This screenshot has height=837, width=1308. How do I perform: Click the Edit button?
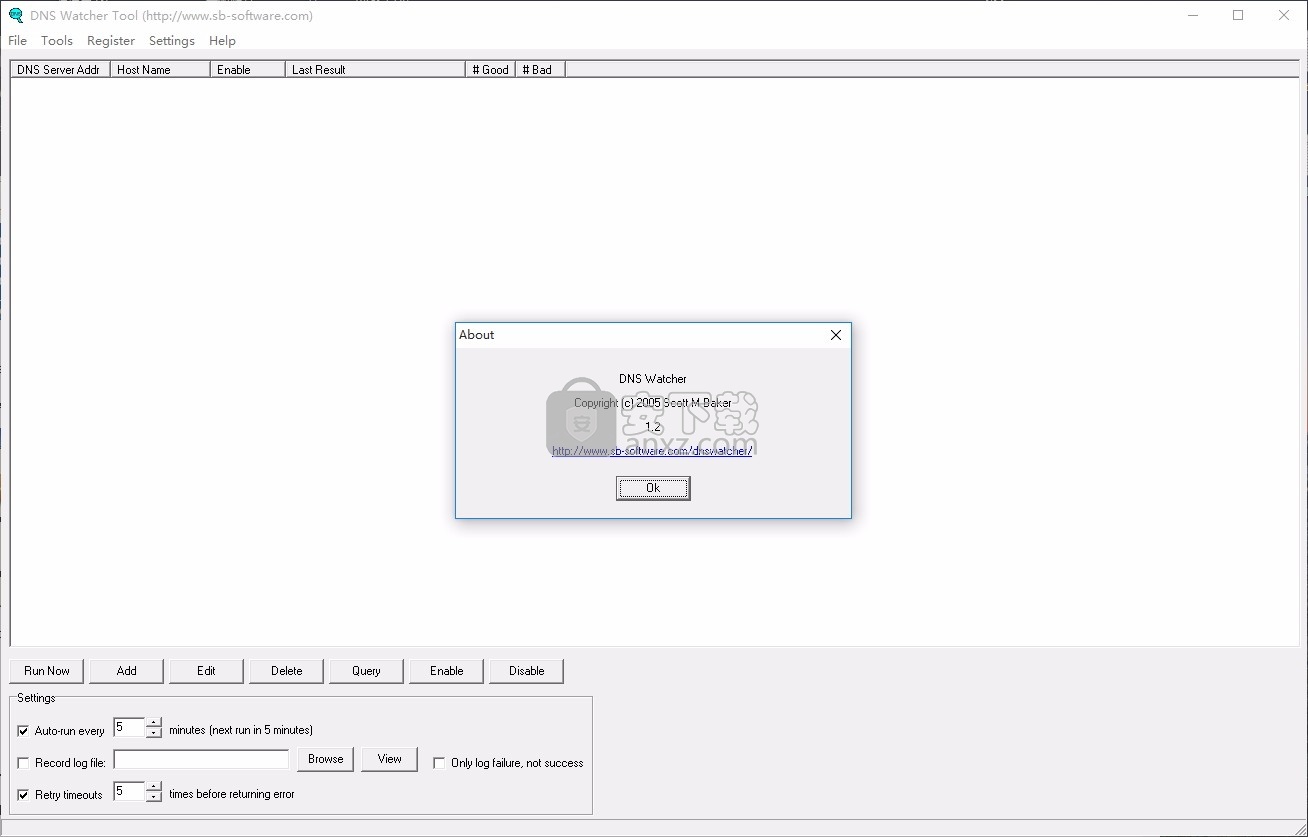207,671
